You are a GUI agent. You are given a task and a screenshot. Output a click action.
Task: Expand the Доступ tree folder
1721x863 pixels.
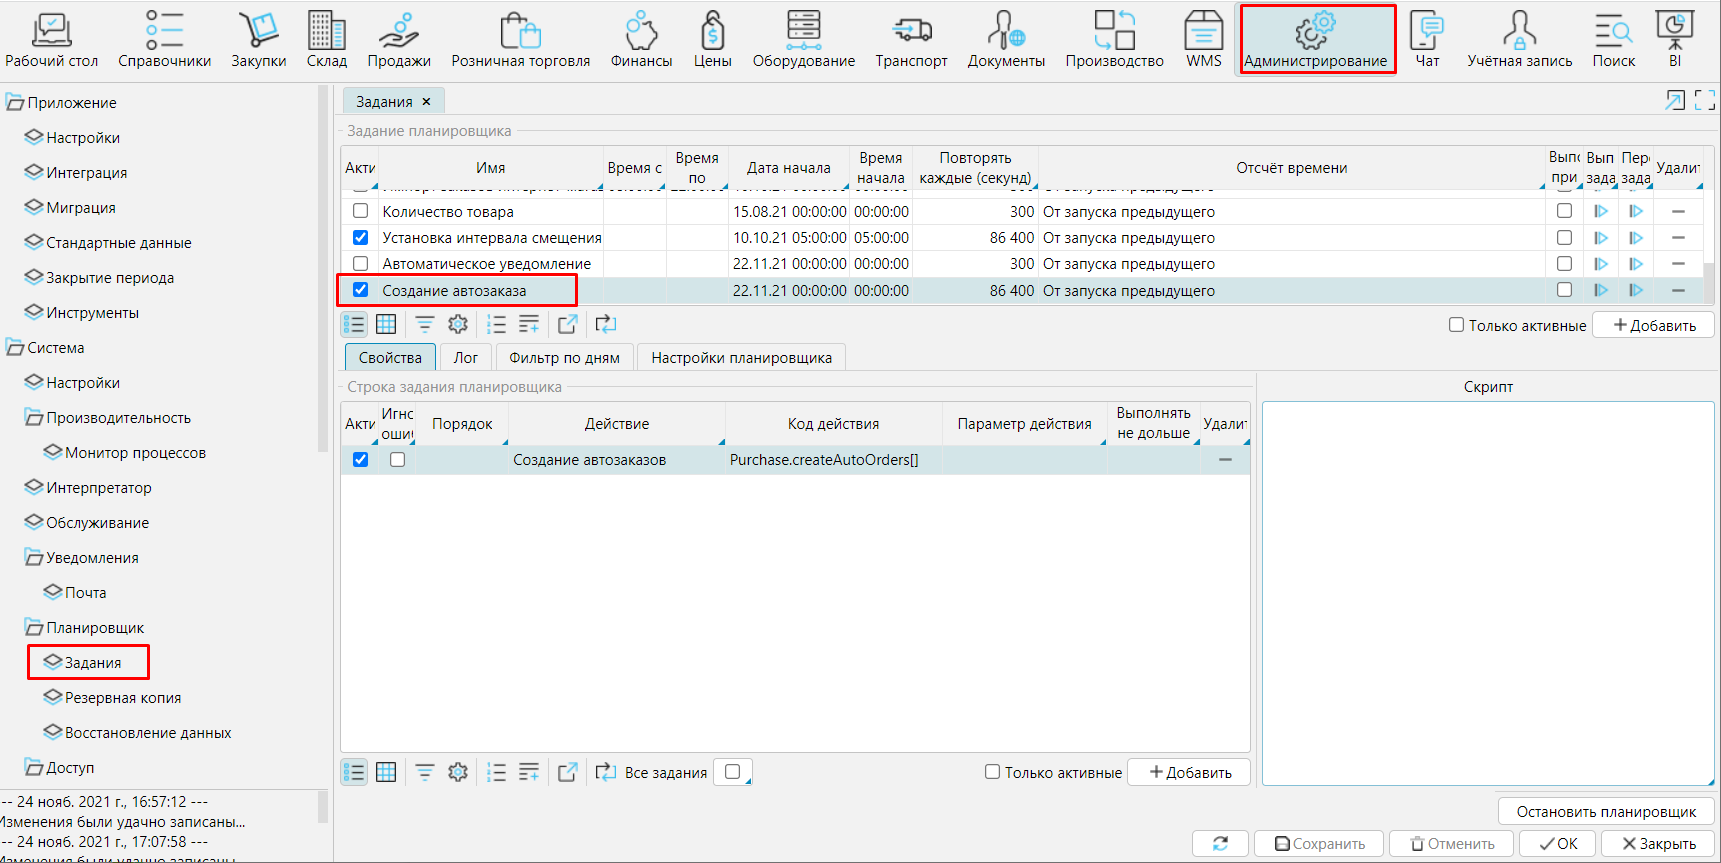34,768
